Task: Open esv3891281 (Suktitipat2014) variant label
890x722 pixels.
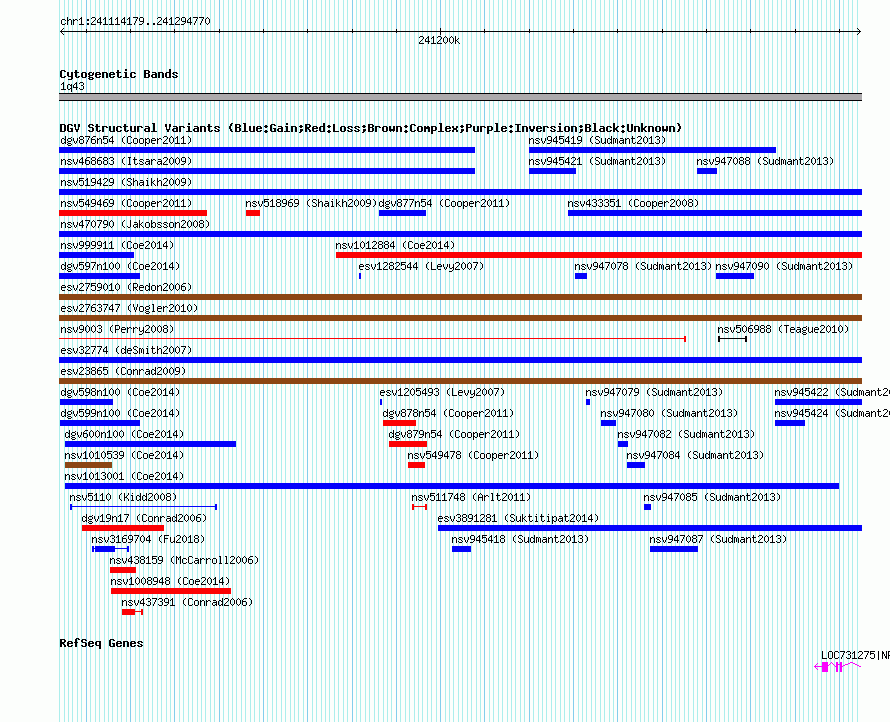Action: pyautogui.click(x=518, y=518)
